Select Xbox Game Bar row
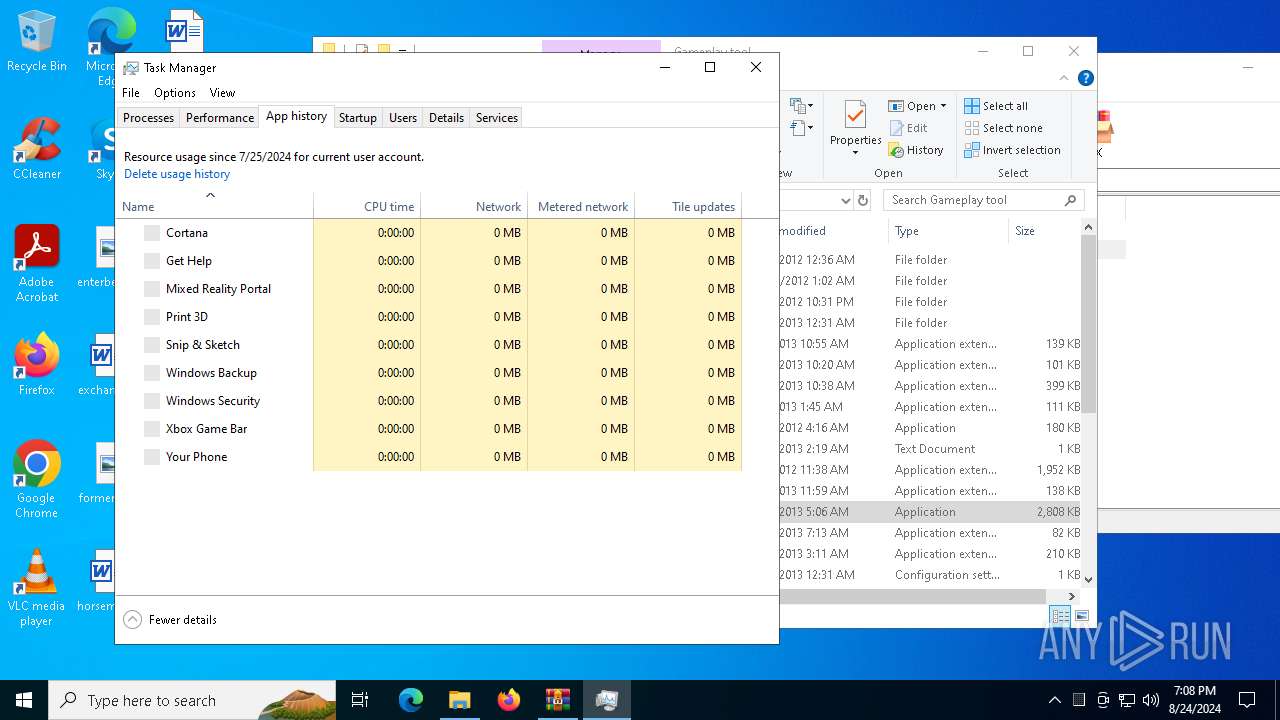The image size is (1280, 720). coord(429,428)
